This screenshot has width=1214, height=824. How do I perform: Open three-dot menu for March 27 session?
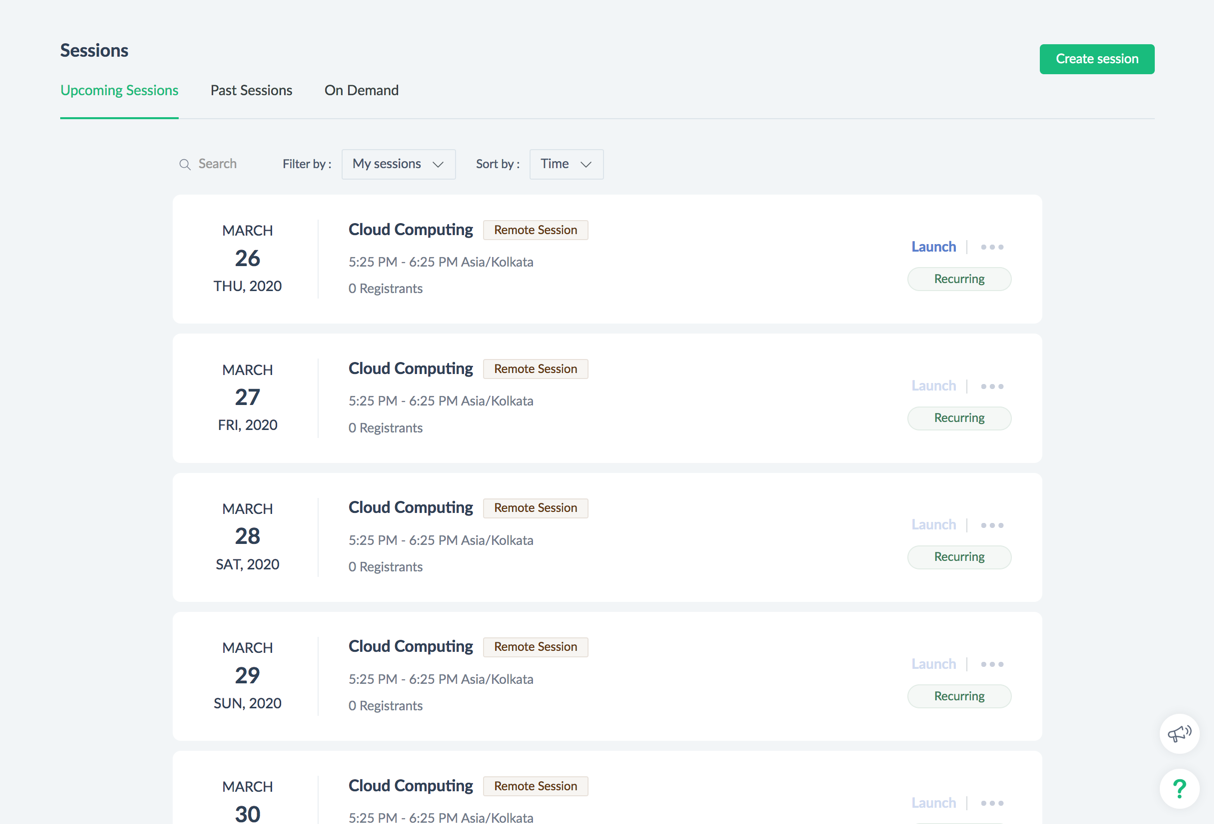pos(992,386)
